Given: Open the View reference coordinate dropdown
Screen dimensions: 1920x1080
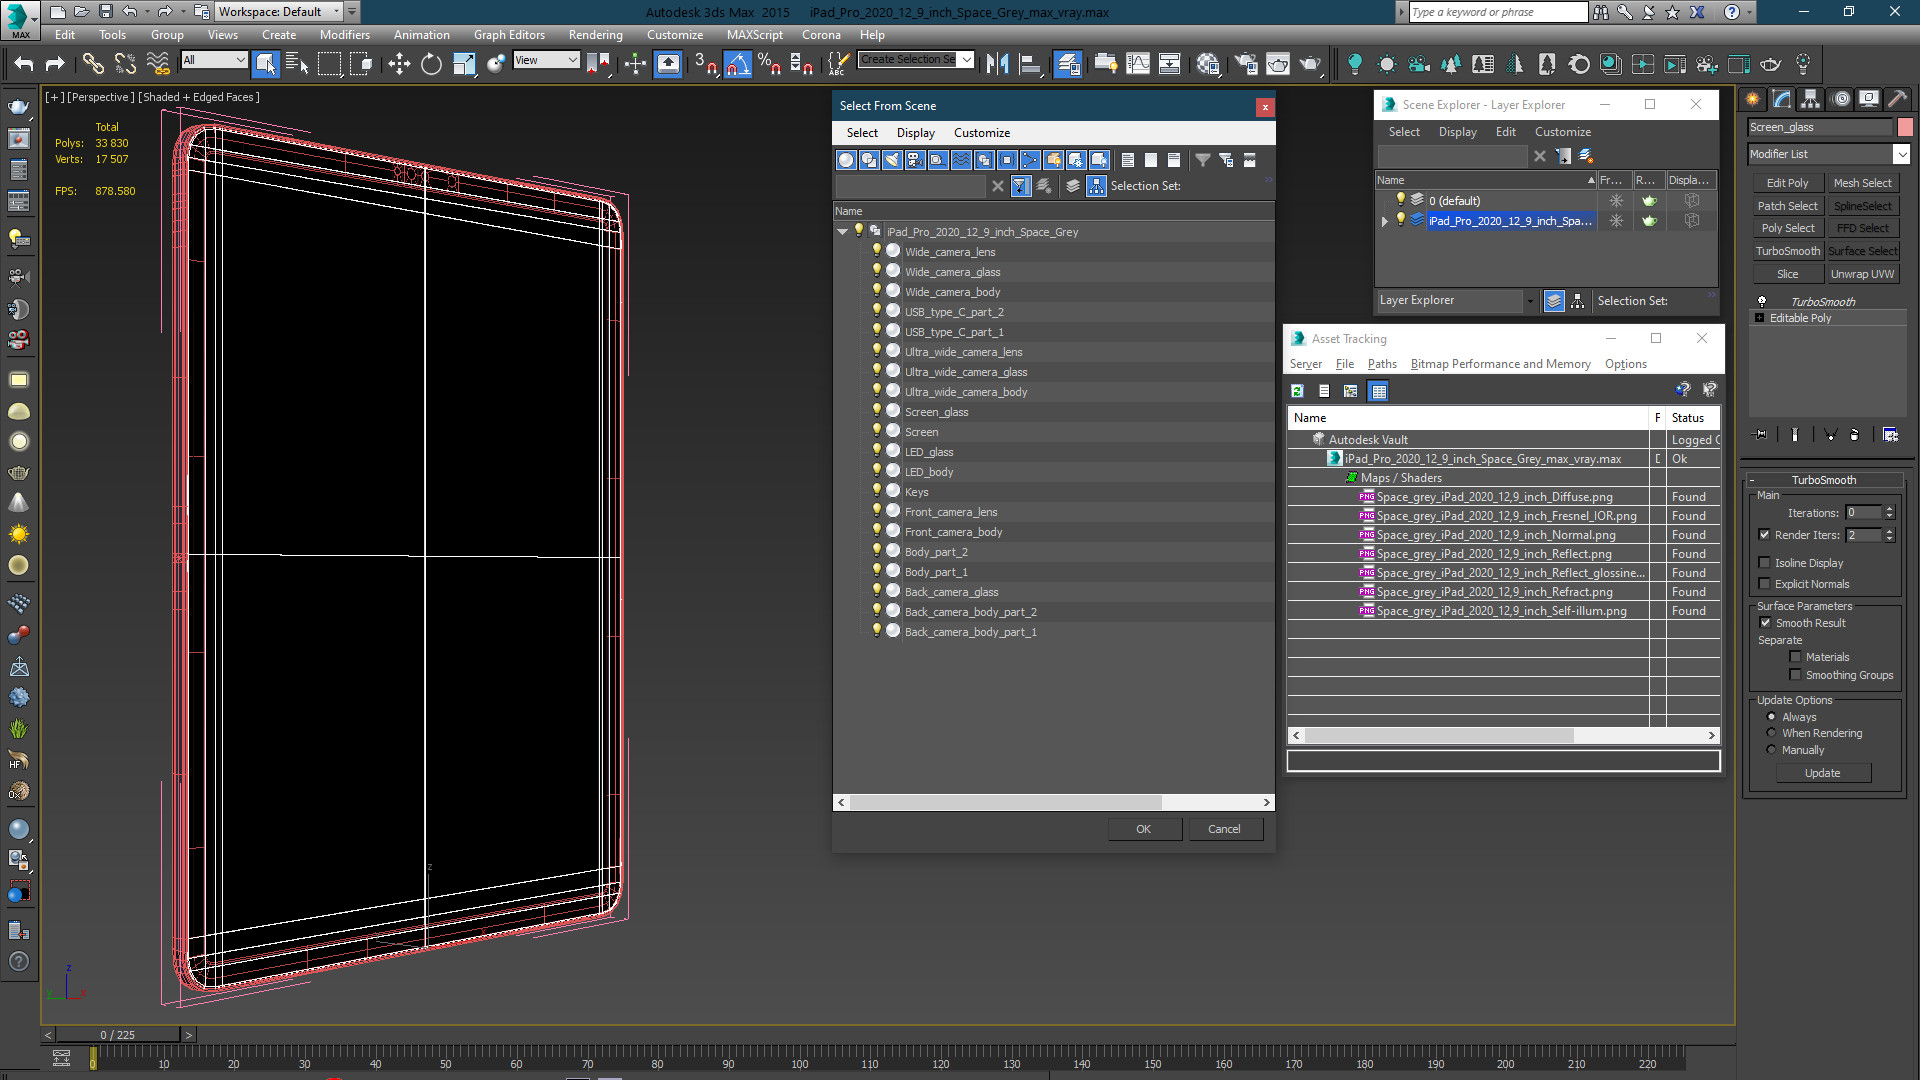Looking at the screenshot, I should click(x=546, y=60).
